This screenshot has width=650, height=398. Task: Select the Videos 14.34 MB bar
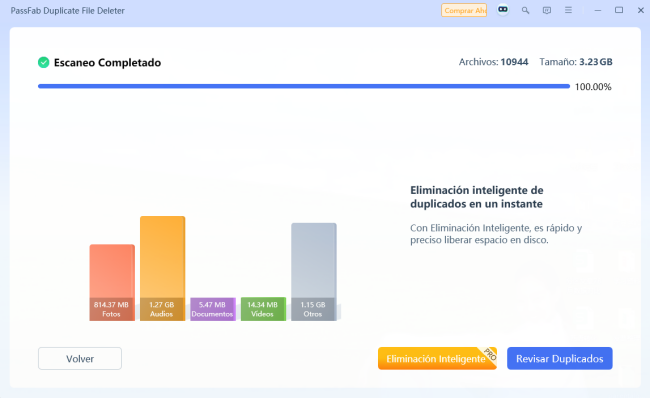tap(263, 309)
